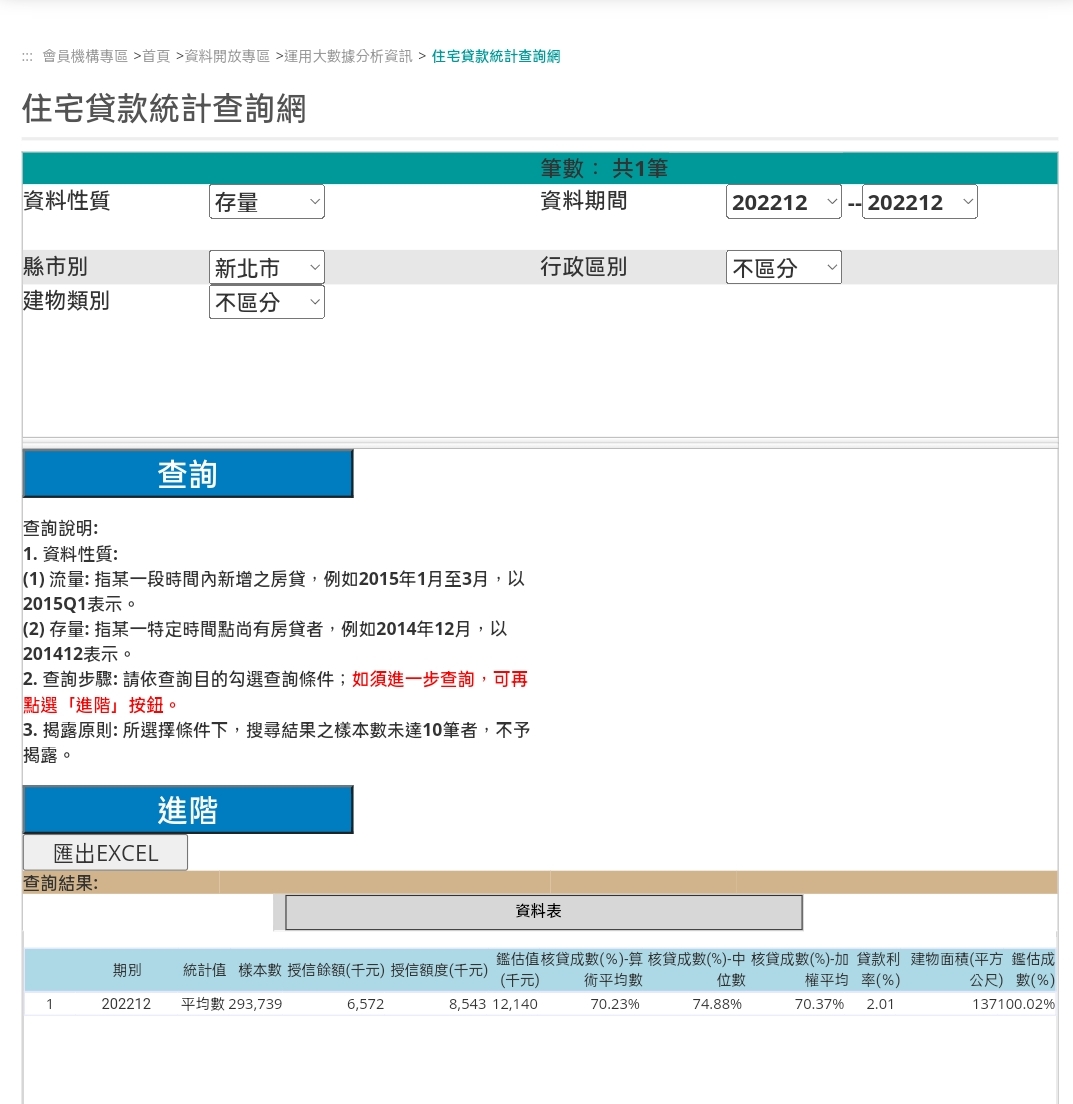Screen dimensions: 1073x1104
Task: Click the 202212 period cell in the result row
Action: (126, 1004)
